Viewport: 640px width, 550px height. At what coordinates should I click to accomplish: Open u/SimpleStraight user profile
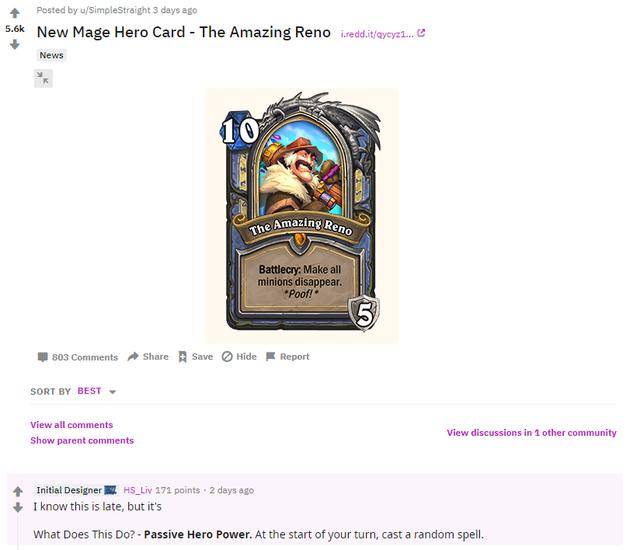pos(115,10)
